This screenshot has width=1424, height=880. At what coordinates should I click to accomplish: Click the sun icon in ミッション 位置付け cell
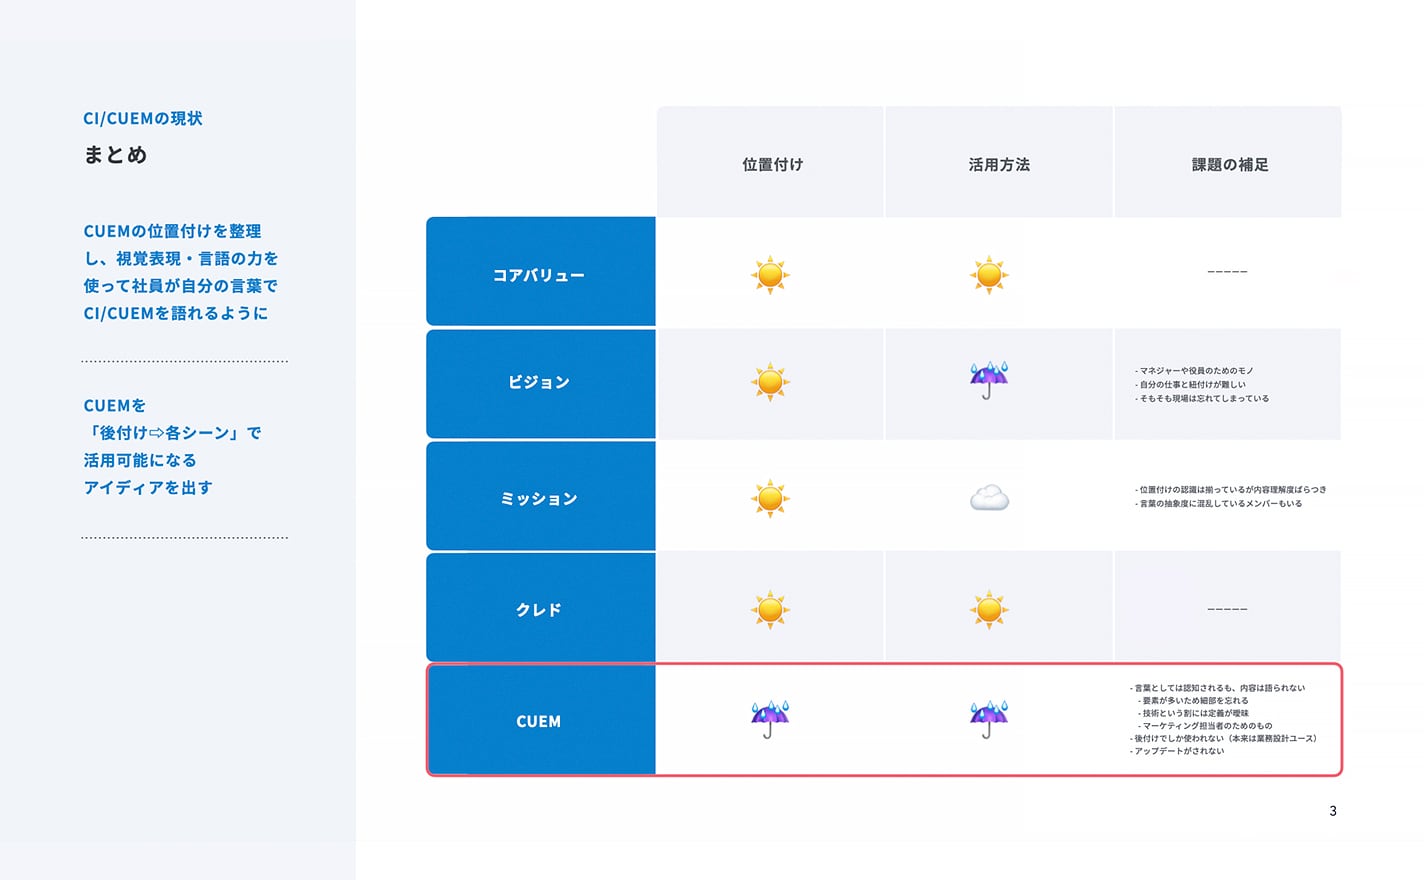(x=770, y=498)
